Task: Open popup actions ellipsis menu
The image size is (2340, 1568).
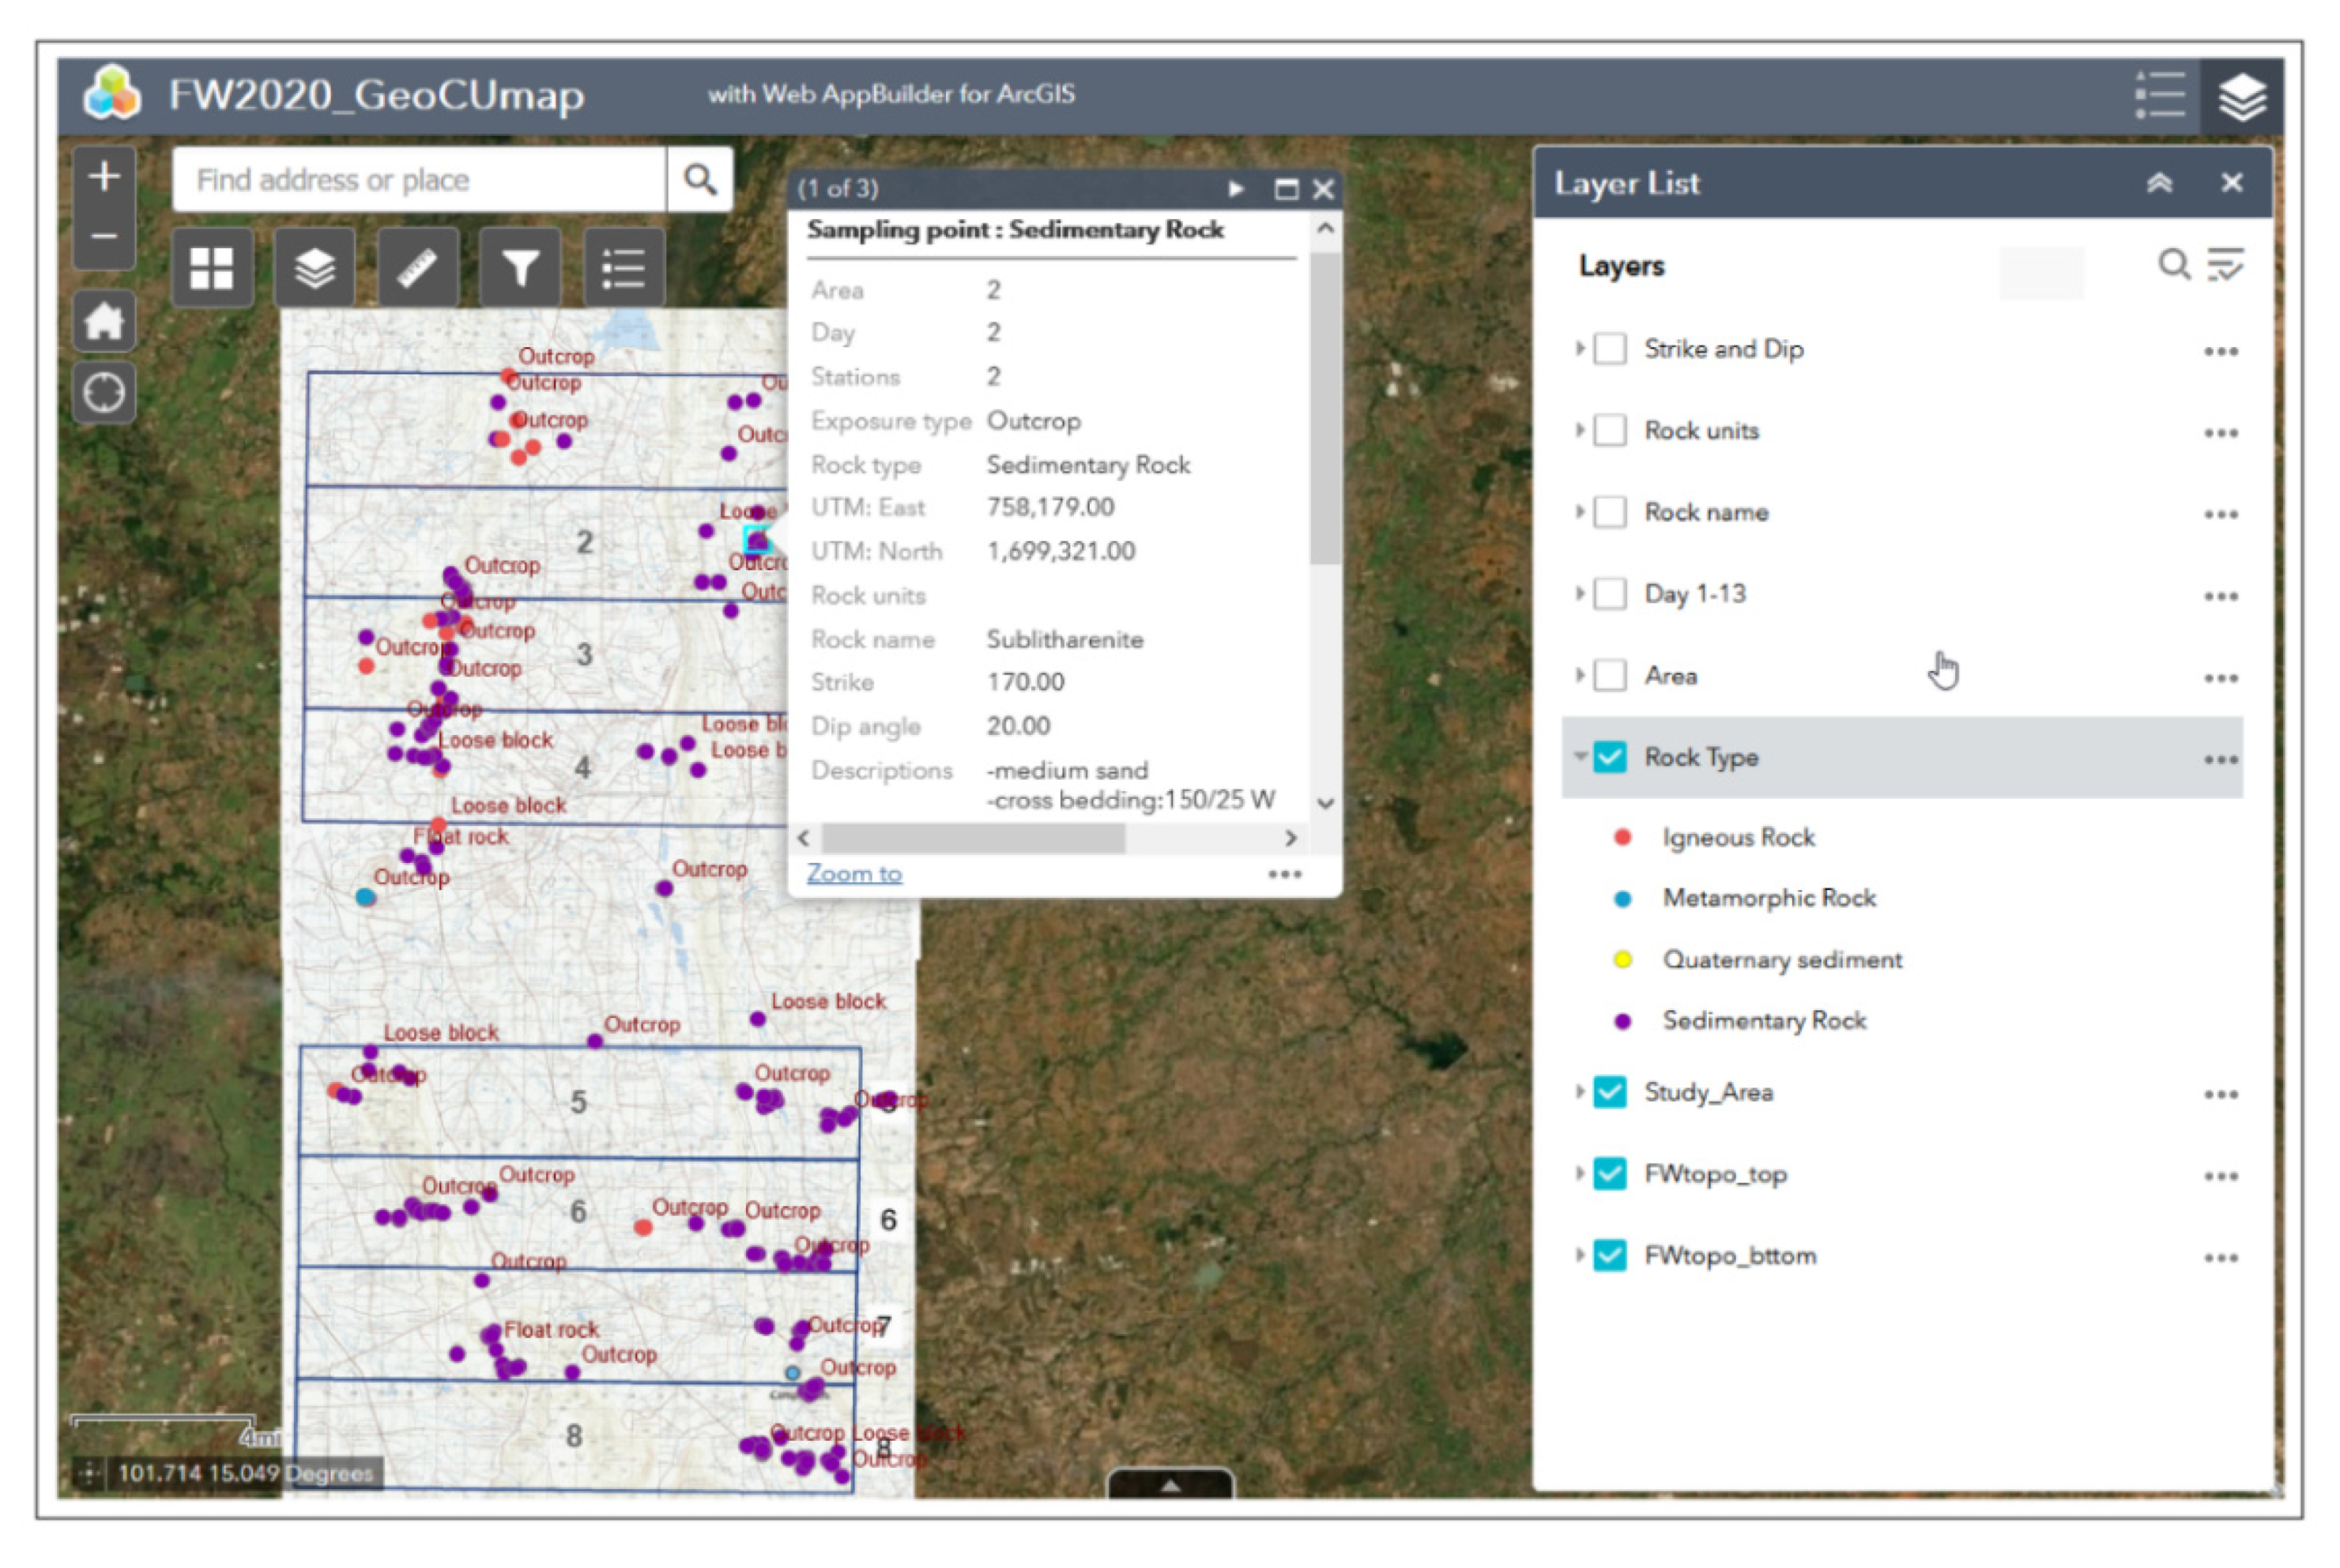Action: [1284, 874]
